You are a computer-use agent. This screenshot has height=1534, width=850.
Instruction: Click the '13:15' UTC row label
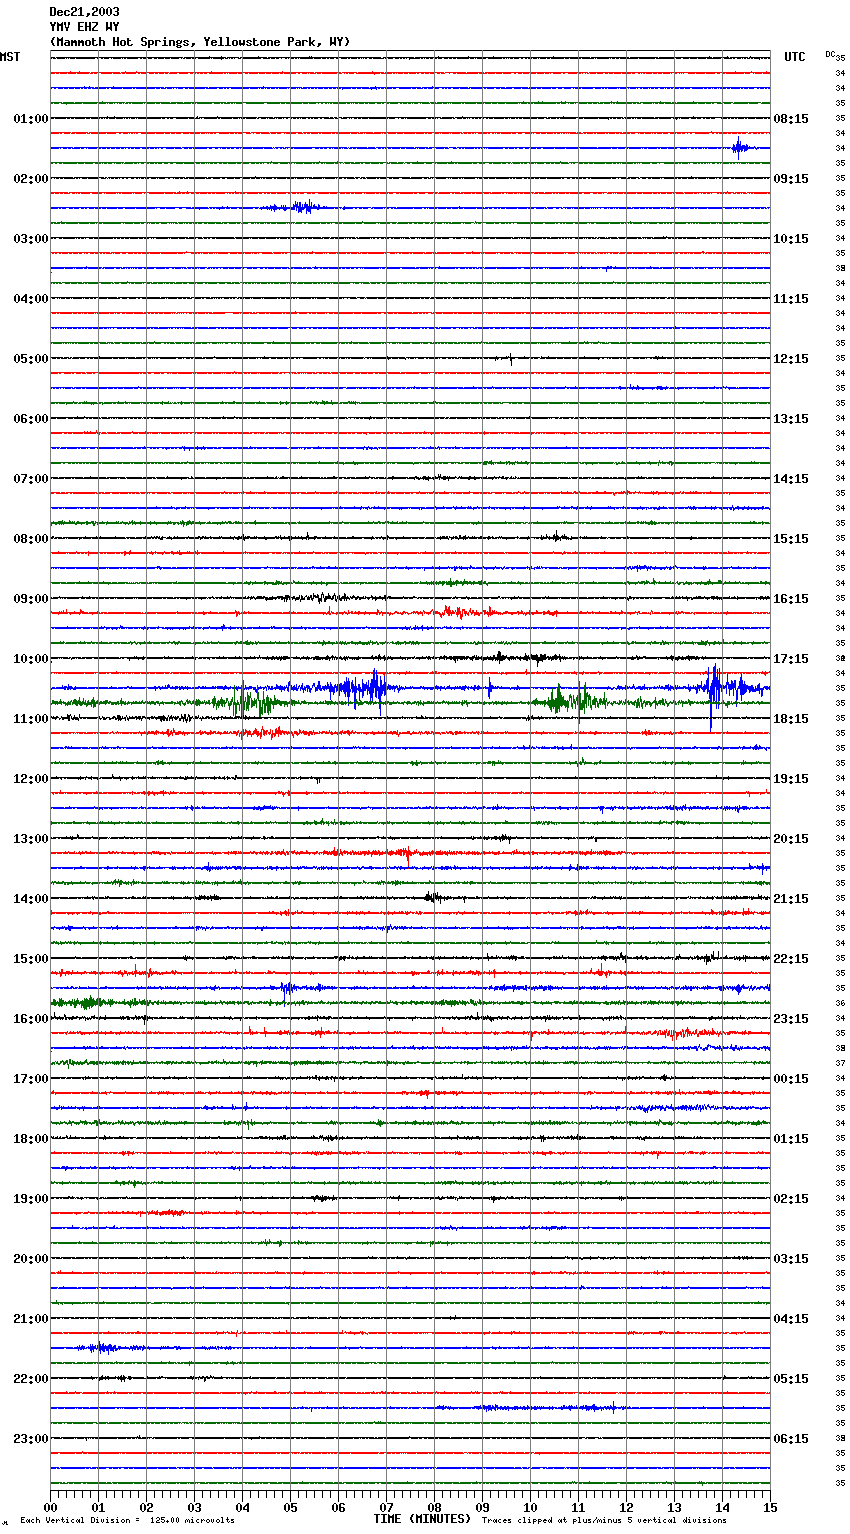791,419
